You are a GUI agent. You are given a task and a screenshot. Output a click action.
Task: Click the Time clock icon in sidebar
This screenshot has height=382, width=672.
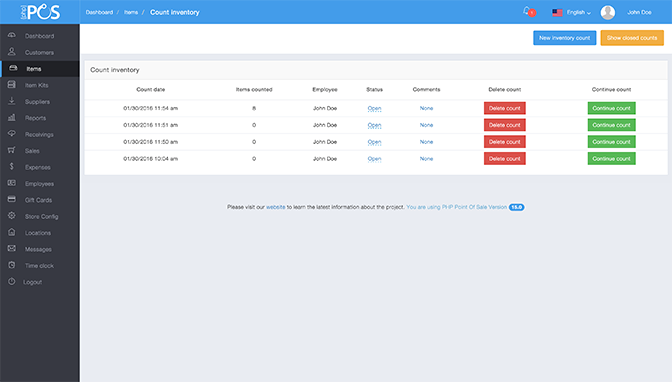click(12, 265)
